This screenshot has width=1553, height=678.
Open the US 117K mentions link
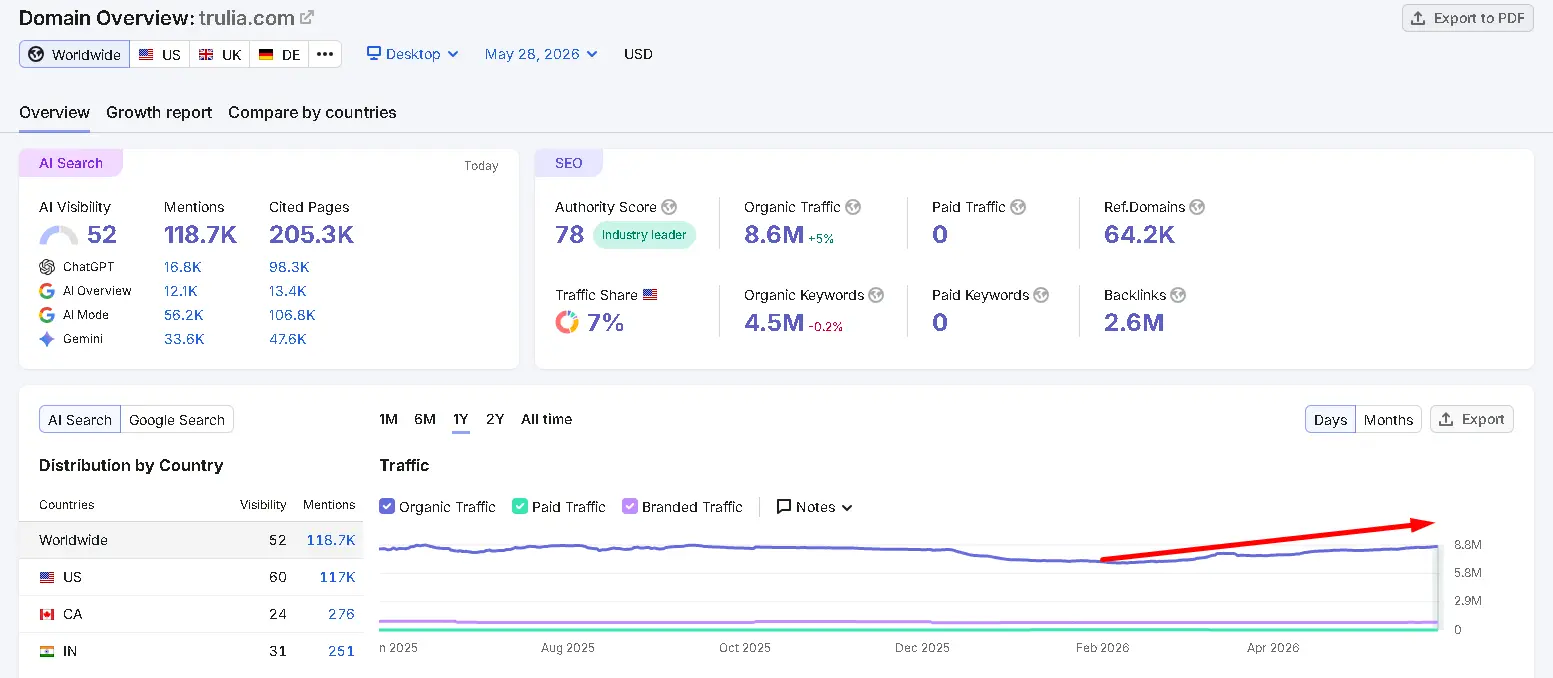(337, 577)
